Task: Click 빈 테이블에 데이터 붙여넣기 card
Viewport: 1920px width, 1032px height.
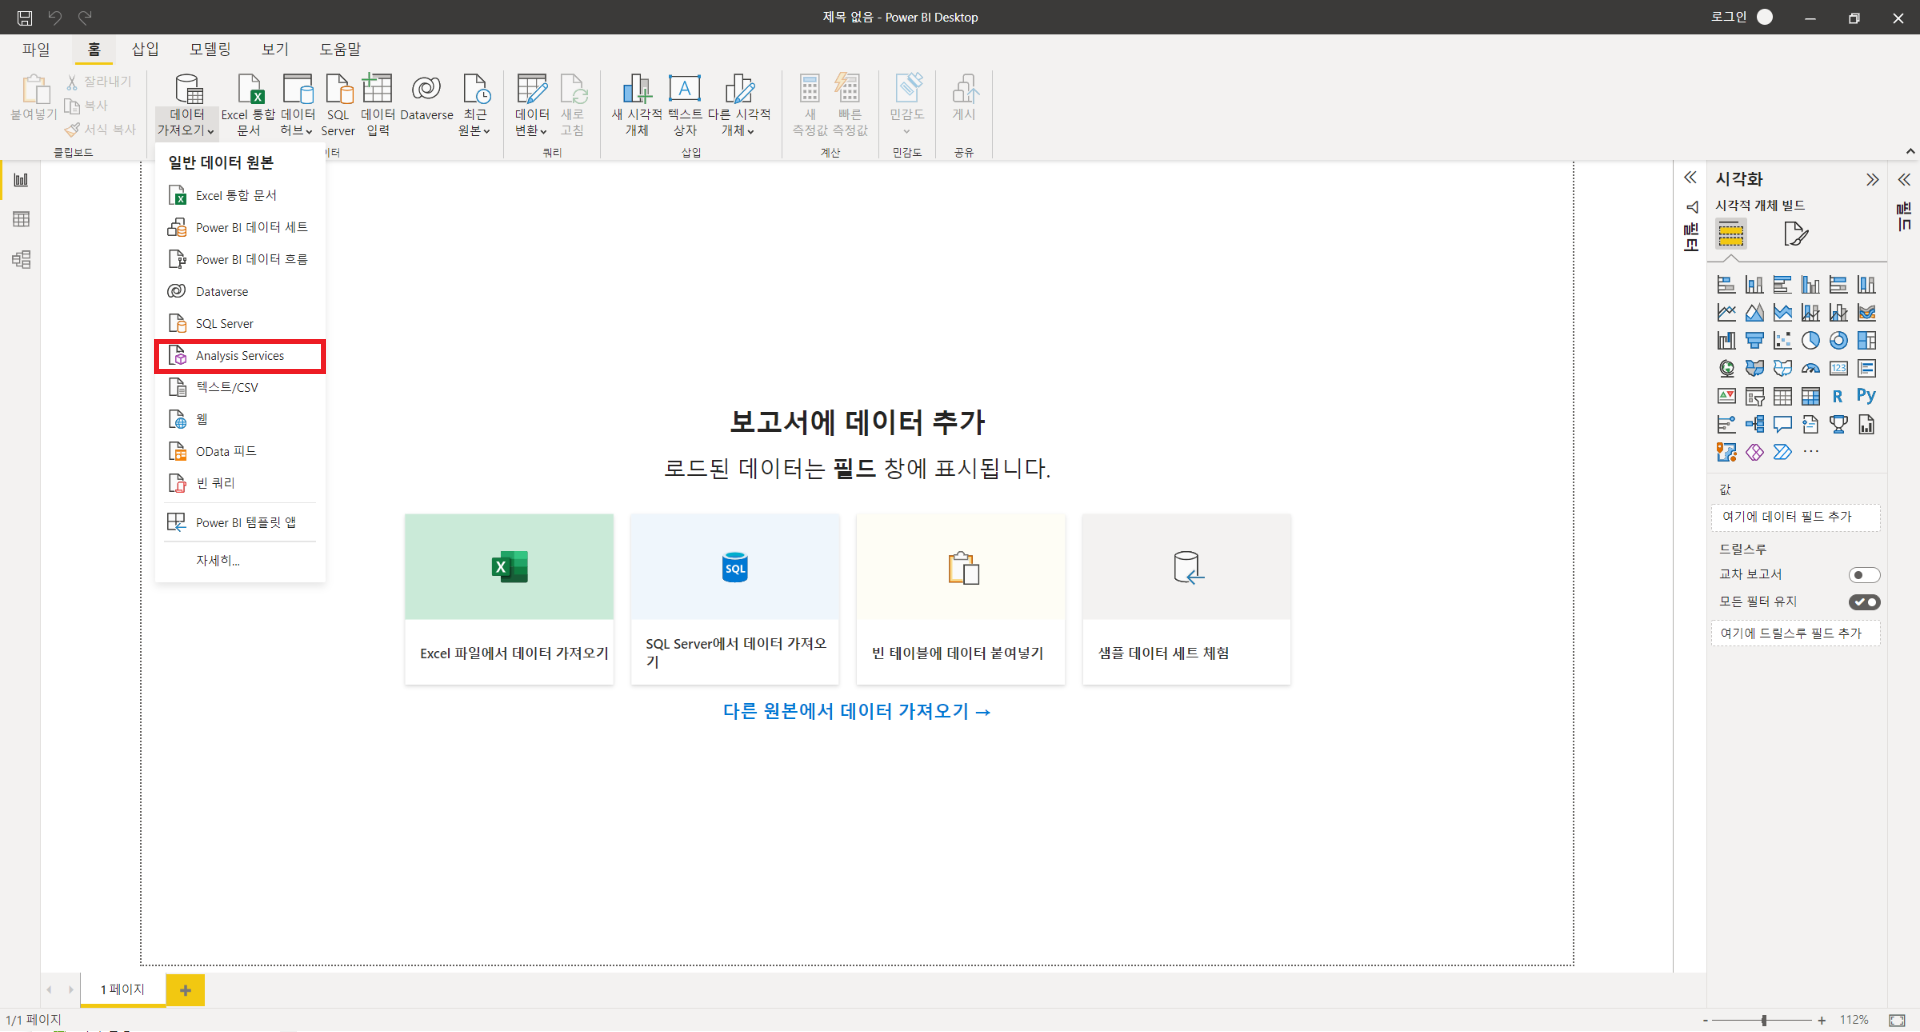Action: [961, 599]
